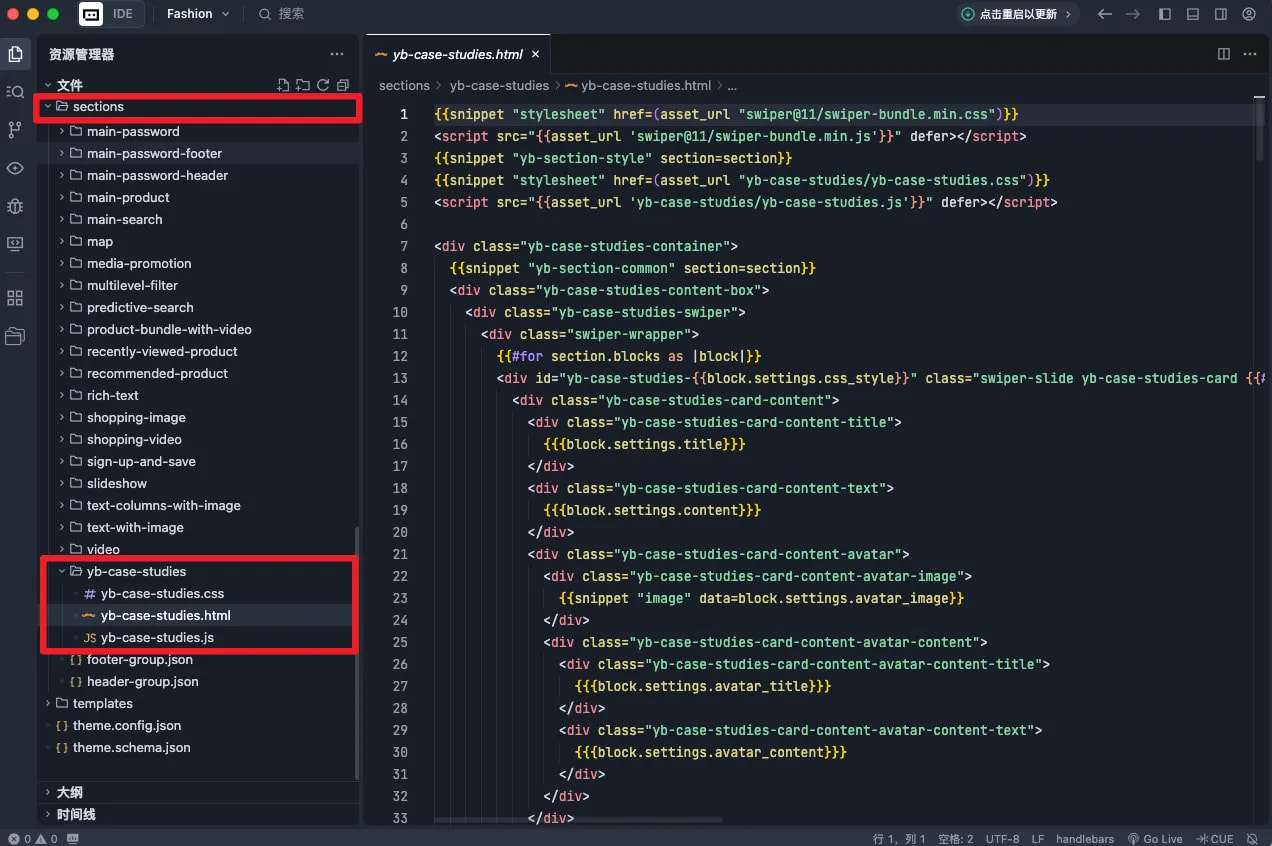
Task: Open the source control branch icon
Action: (15, 130)
